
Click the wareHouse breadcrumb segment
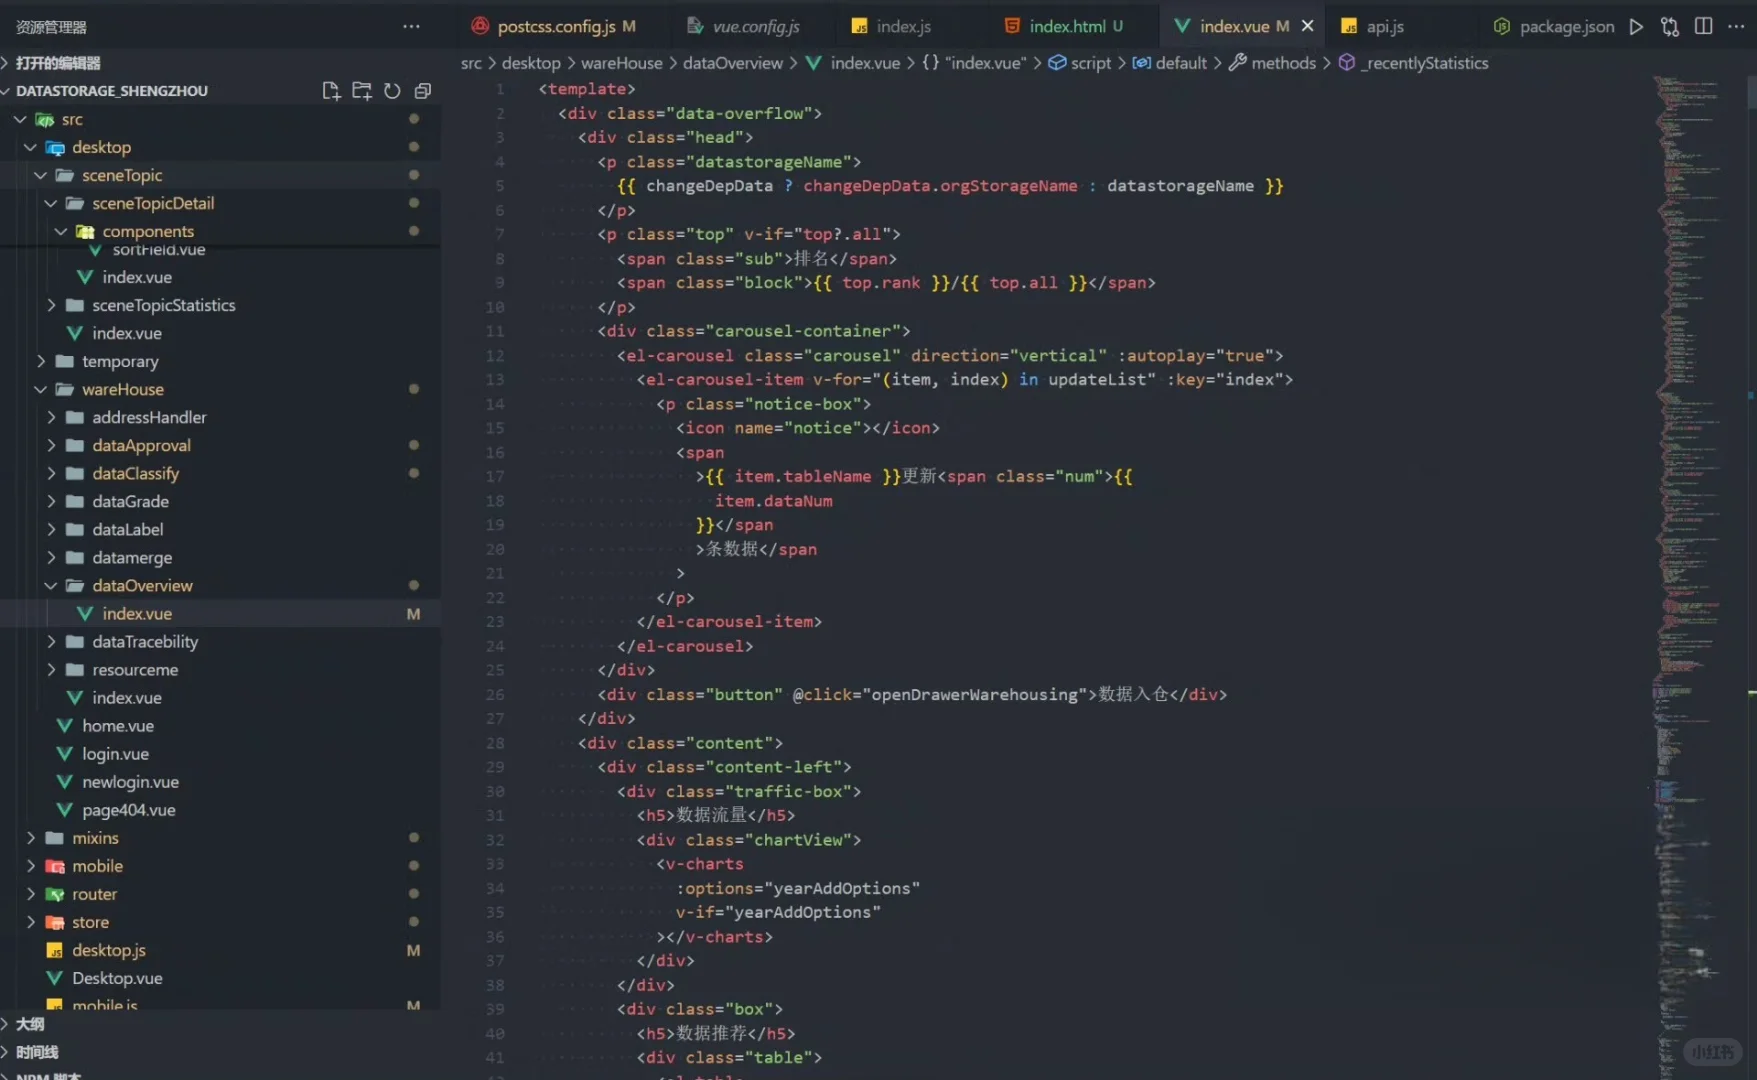point(621,63)
